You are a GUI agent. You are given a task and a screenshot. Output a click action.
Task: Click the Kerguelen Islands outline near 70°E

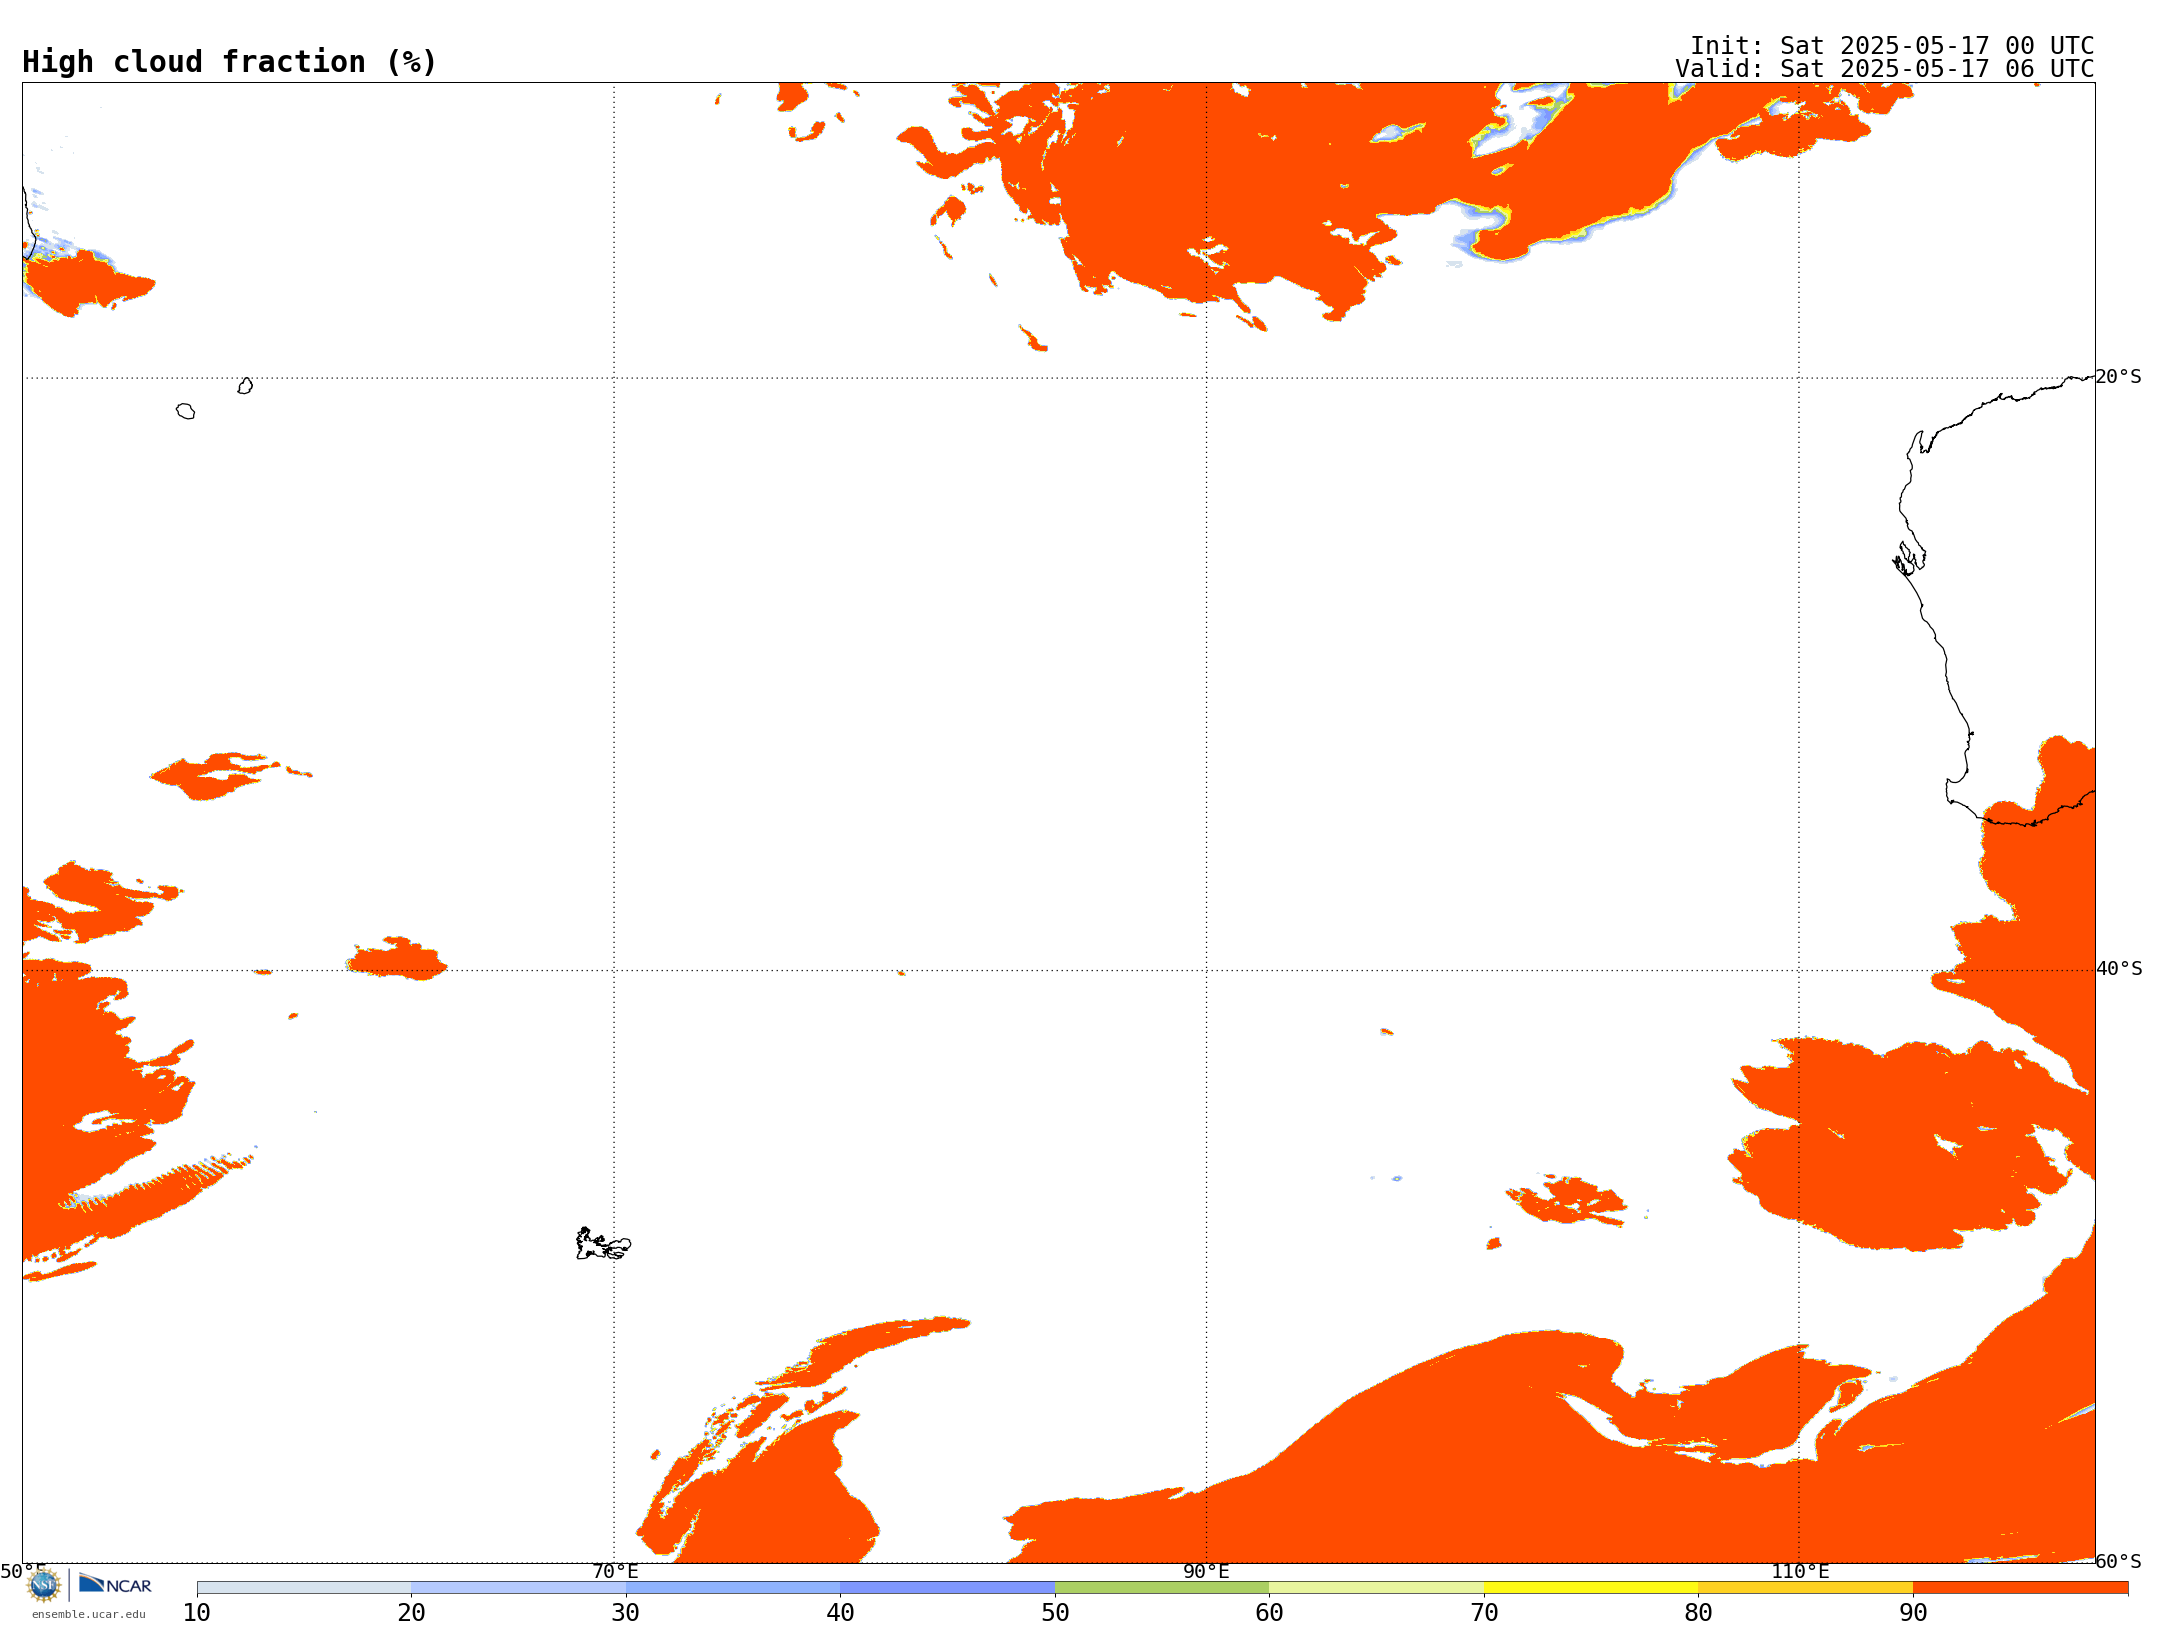pyautogui.click(x=603, y=1244)
